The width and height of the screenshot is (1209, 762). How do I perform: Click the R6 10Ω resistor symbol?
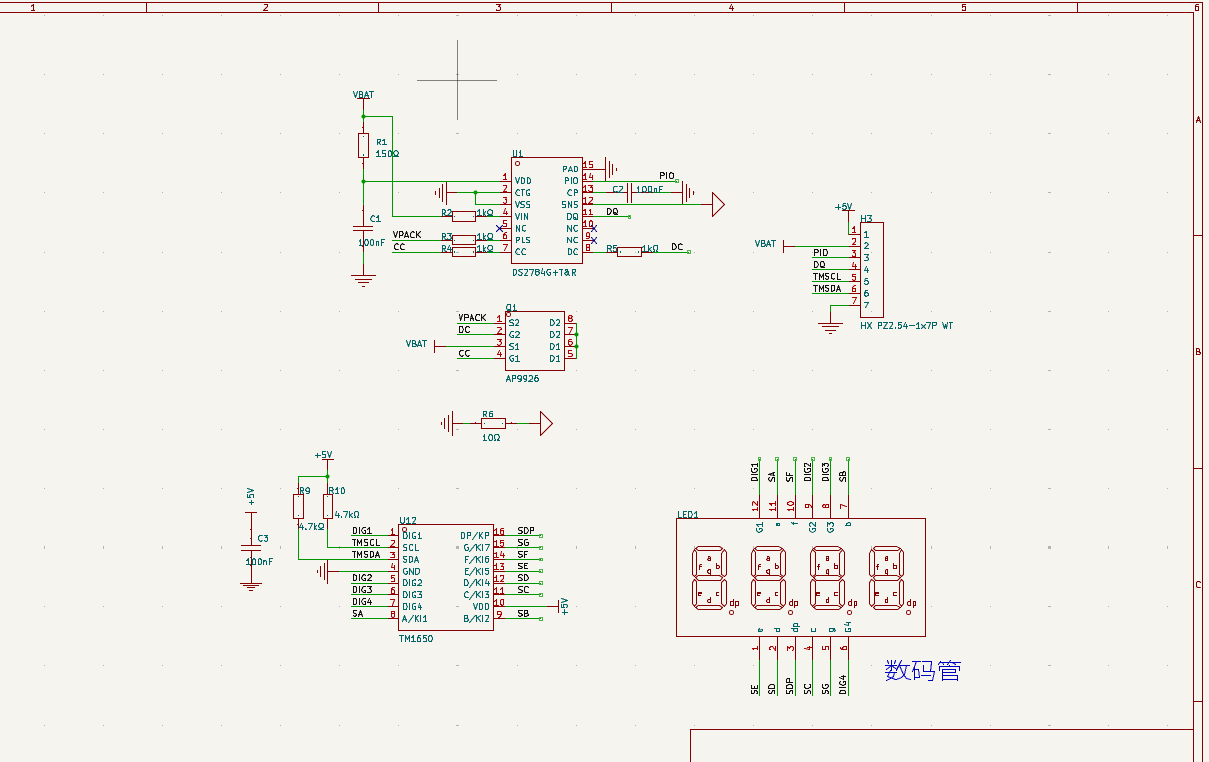coord(488,424)
